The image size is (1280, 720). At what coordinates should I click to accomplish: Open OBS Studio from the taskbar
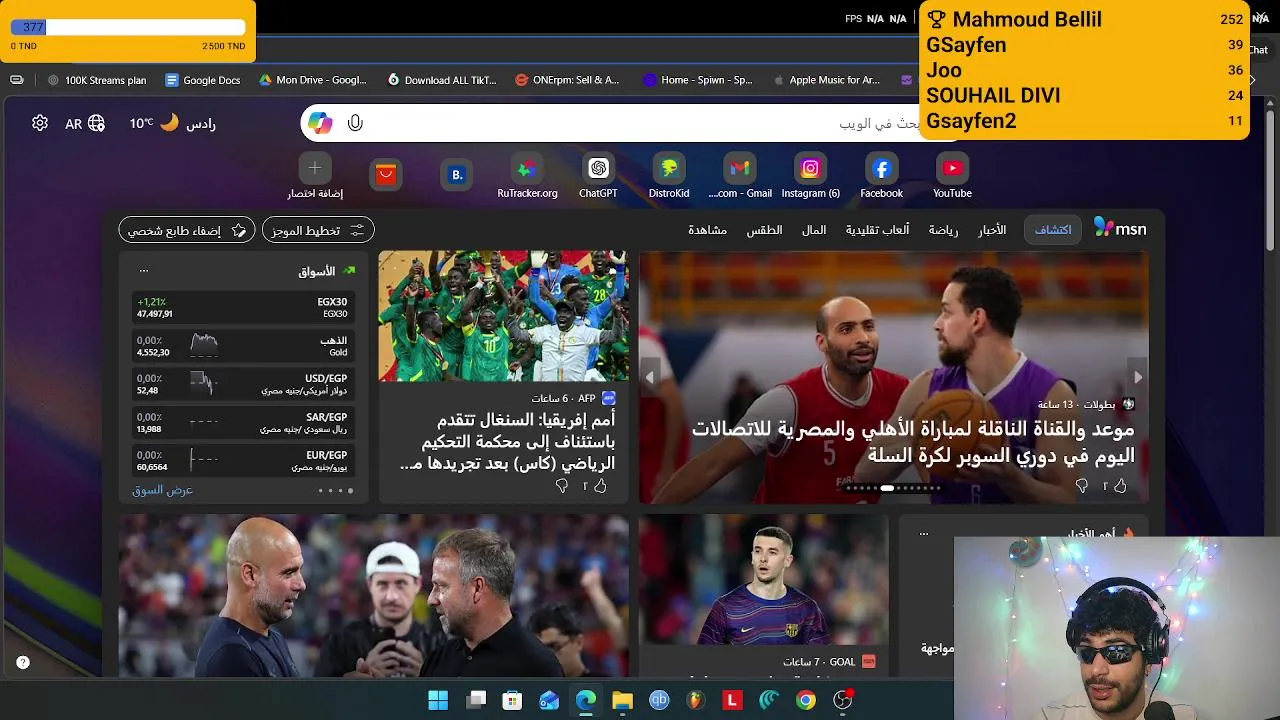(x=843, y=700)
